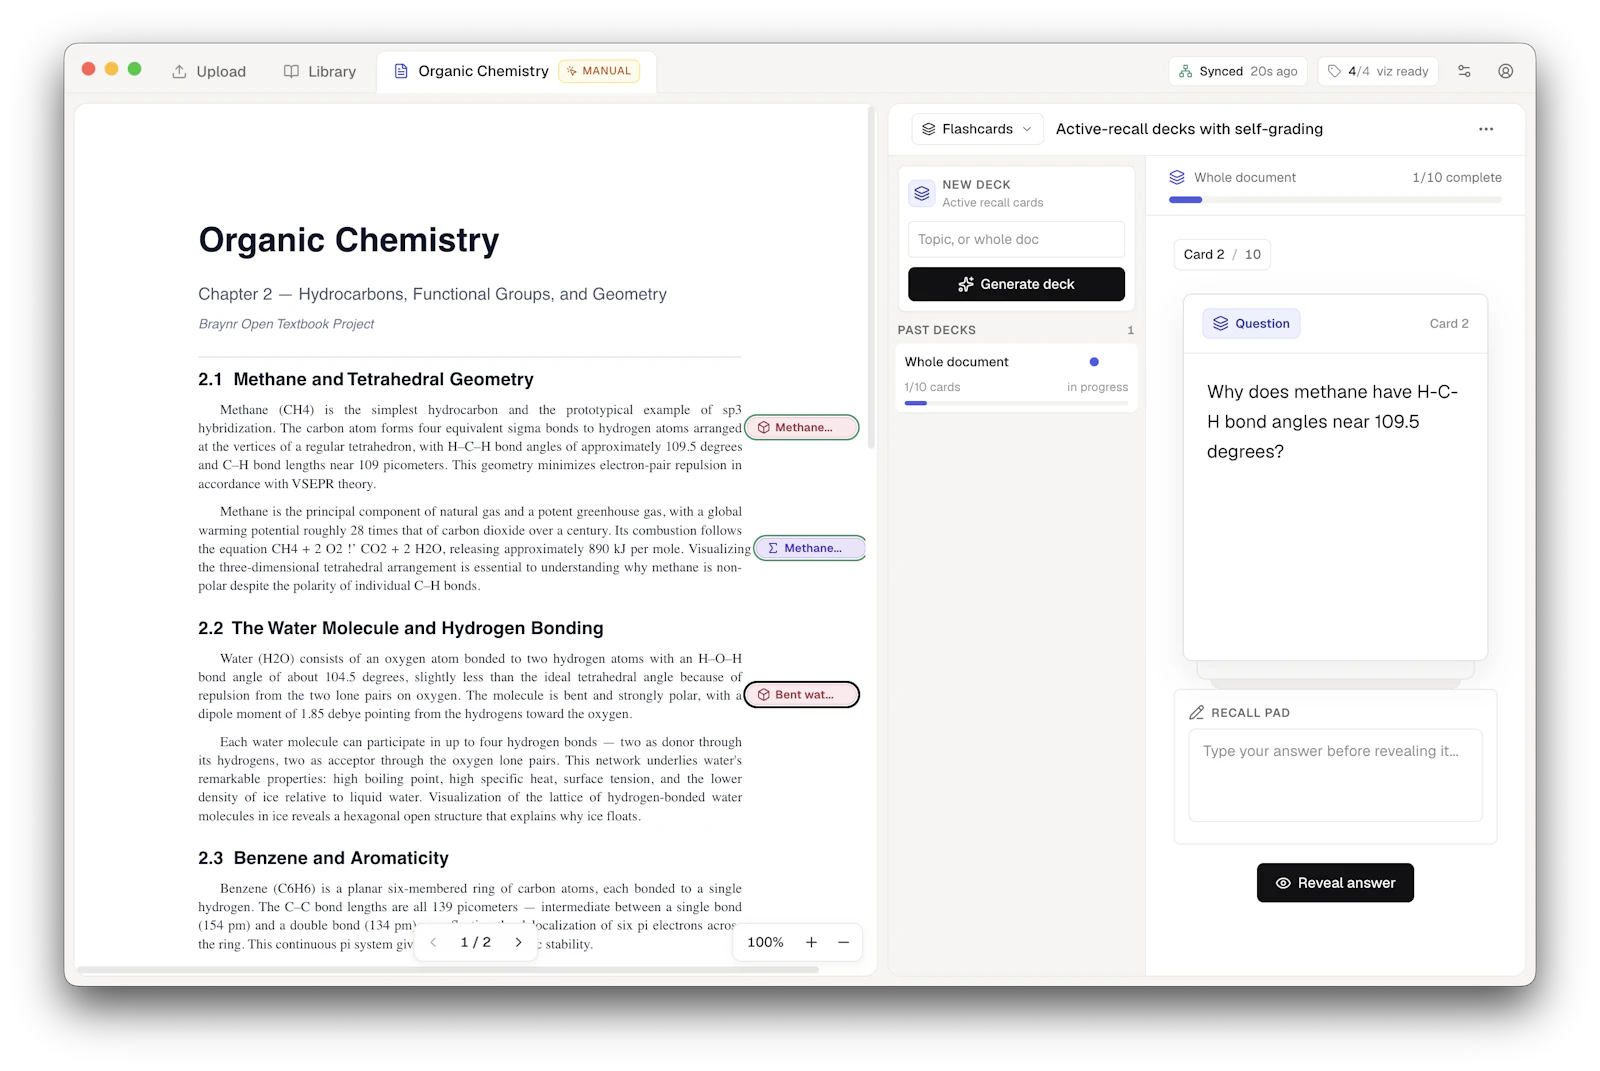The width and height of the screenshot is (1600, 1071).
Task: Click the PAST DECKS header
Action: 937,330
